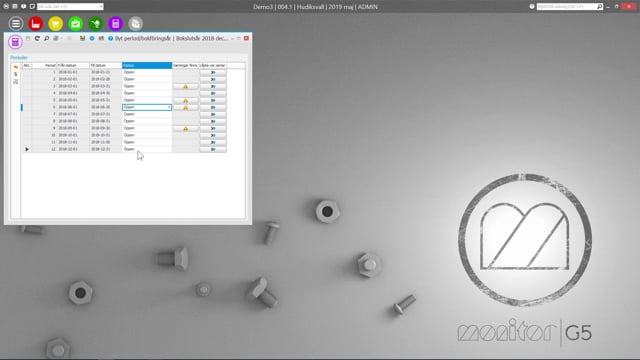Click the refresh icon in window toolbar
Screen dimensions: 640x360
37,38
